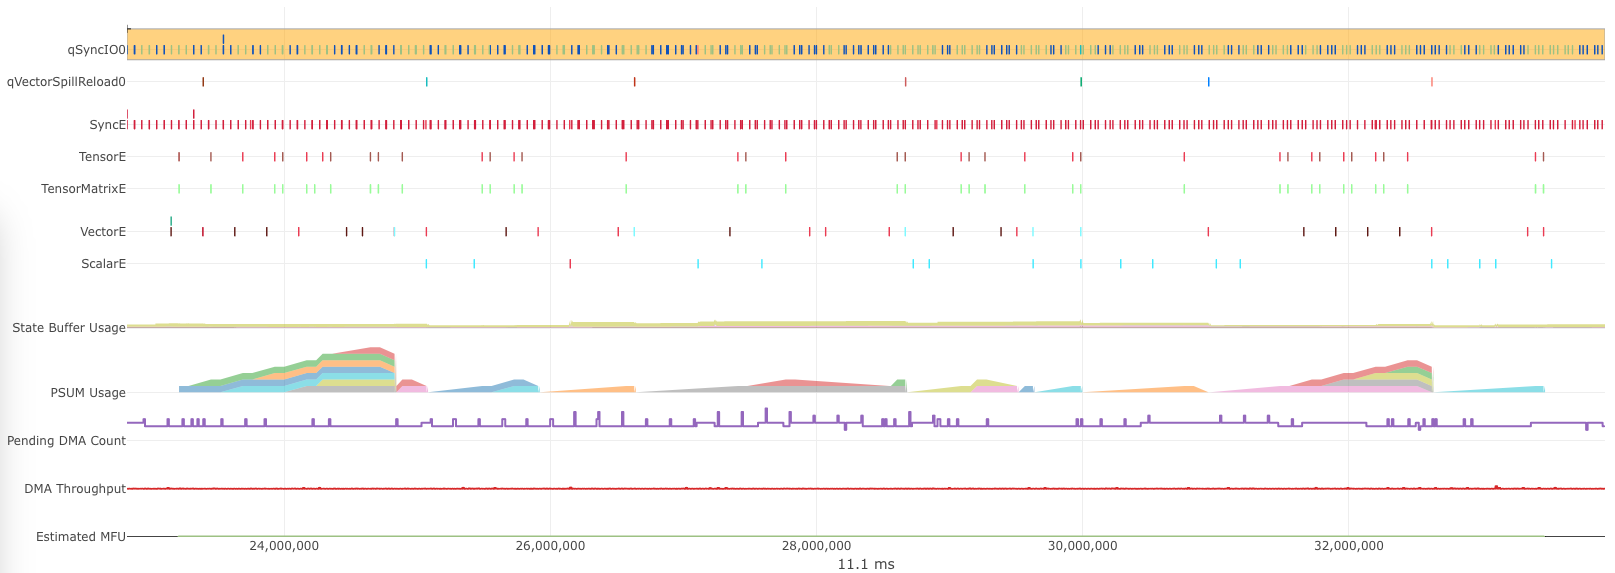The height and width of the screenshot is (573, 1615).
Task: Click the qSyncIO0 row label
Action: click(x=96, y=50)
